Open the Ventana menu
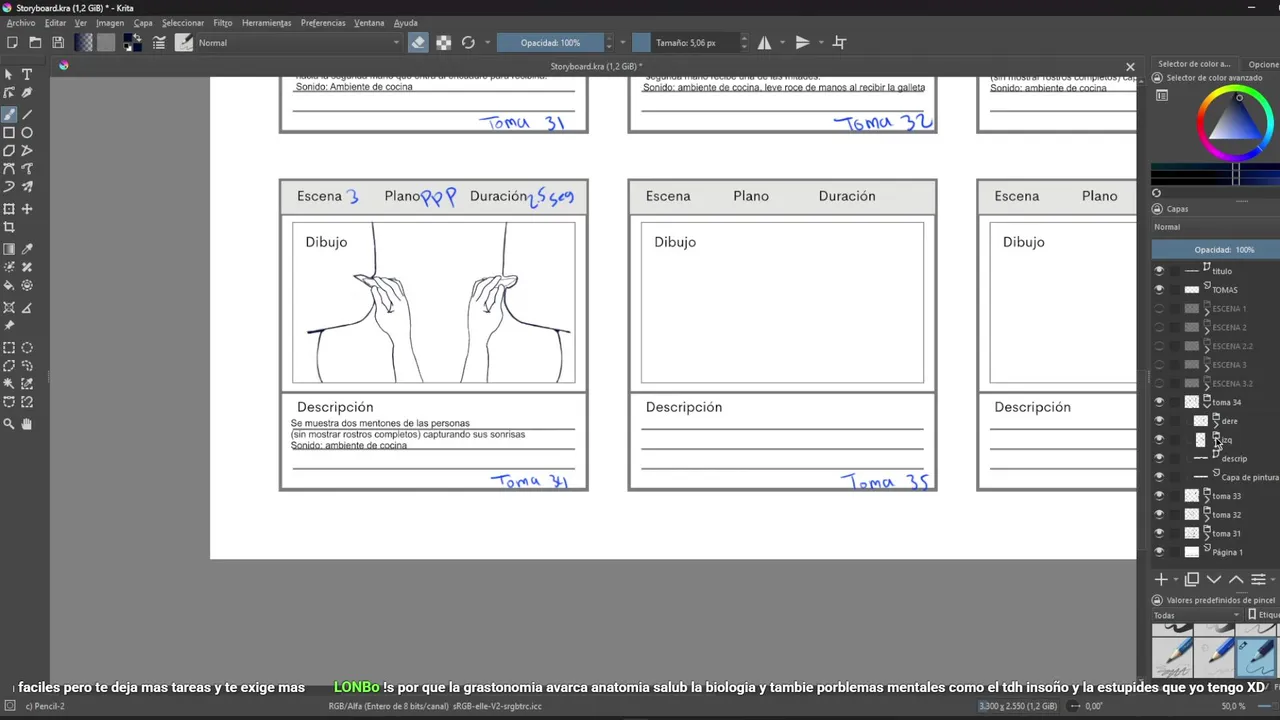Image resolution: width=1280 pixels, height=720 pixels. [369, 23]
